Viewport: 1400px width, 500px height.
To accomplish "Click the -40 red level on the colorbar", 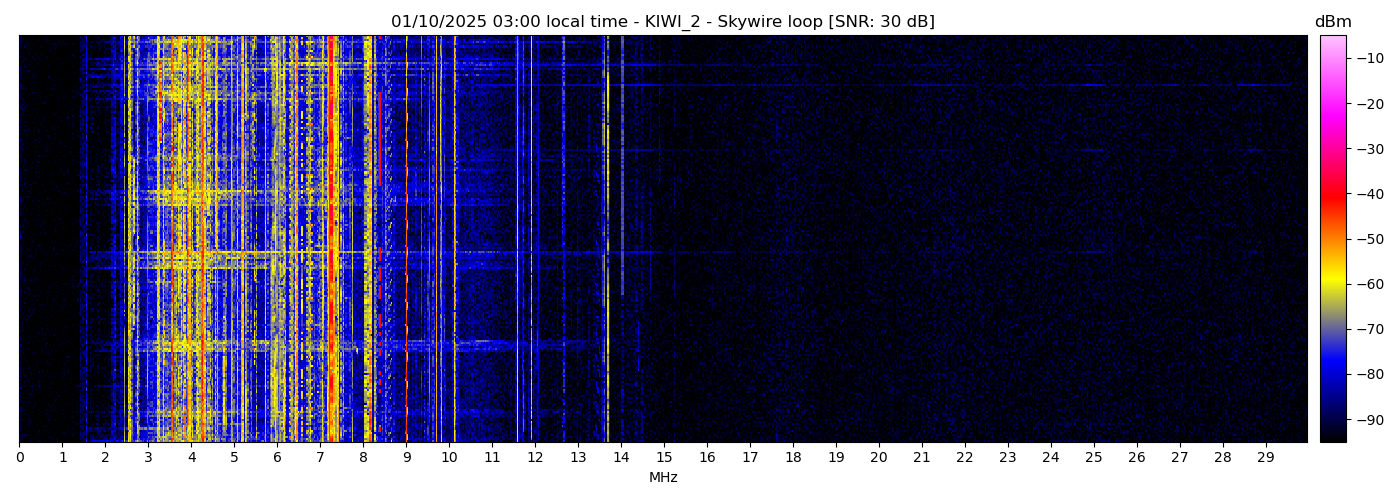I will pyautogui.click(x=1333, y=194).
